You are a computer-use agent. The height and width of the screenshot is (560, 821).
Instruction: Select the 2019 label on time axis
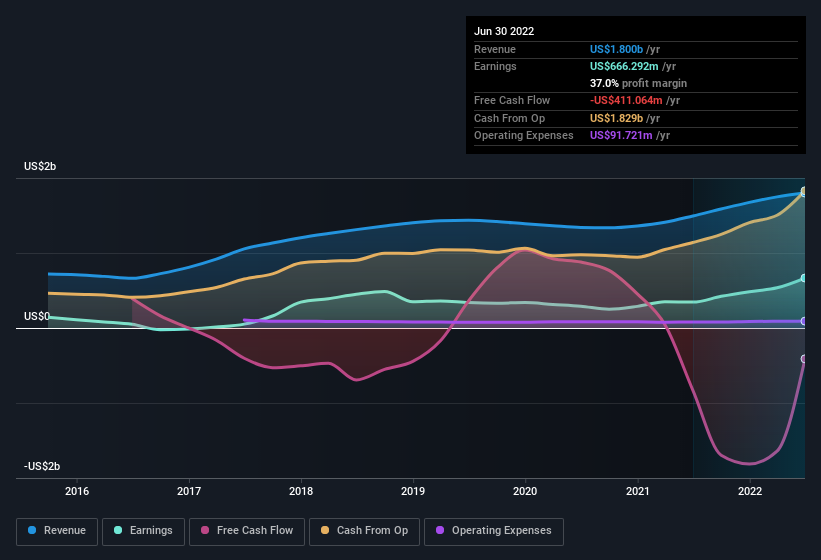[x=413, y=491]
